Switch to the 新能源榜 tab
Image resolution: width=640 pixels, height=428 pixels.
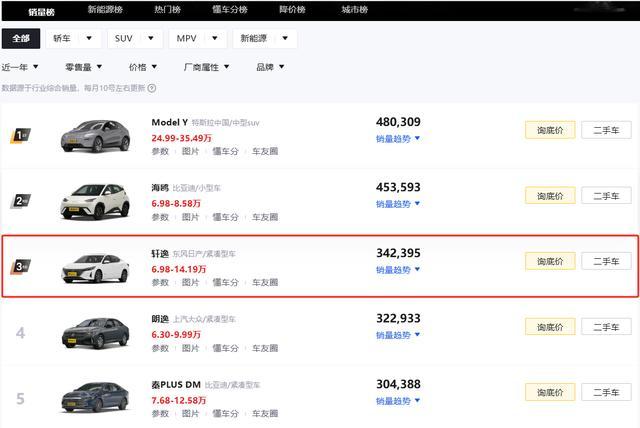coord(105,9)
